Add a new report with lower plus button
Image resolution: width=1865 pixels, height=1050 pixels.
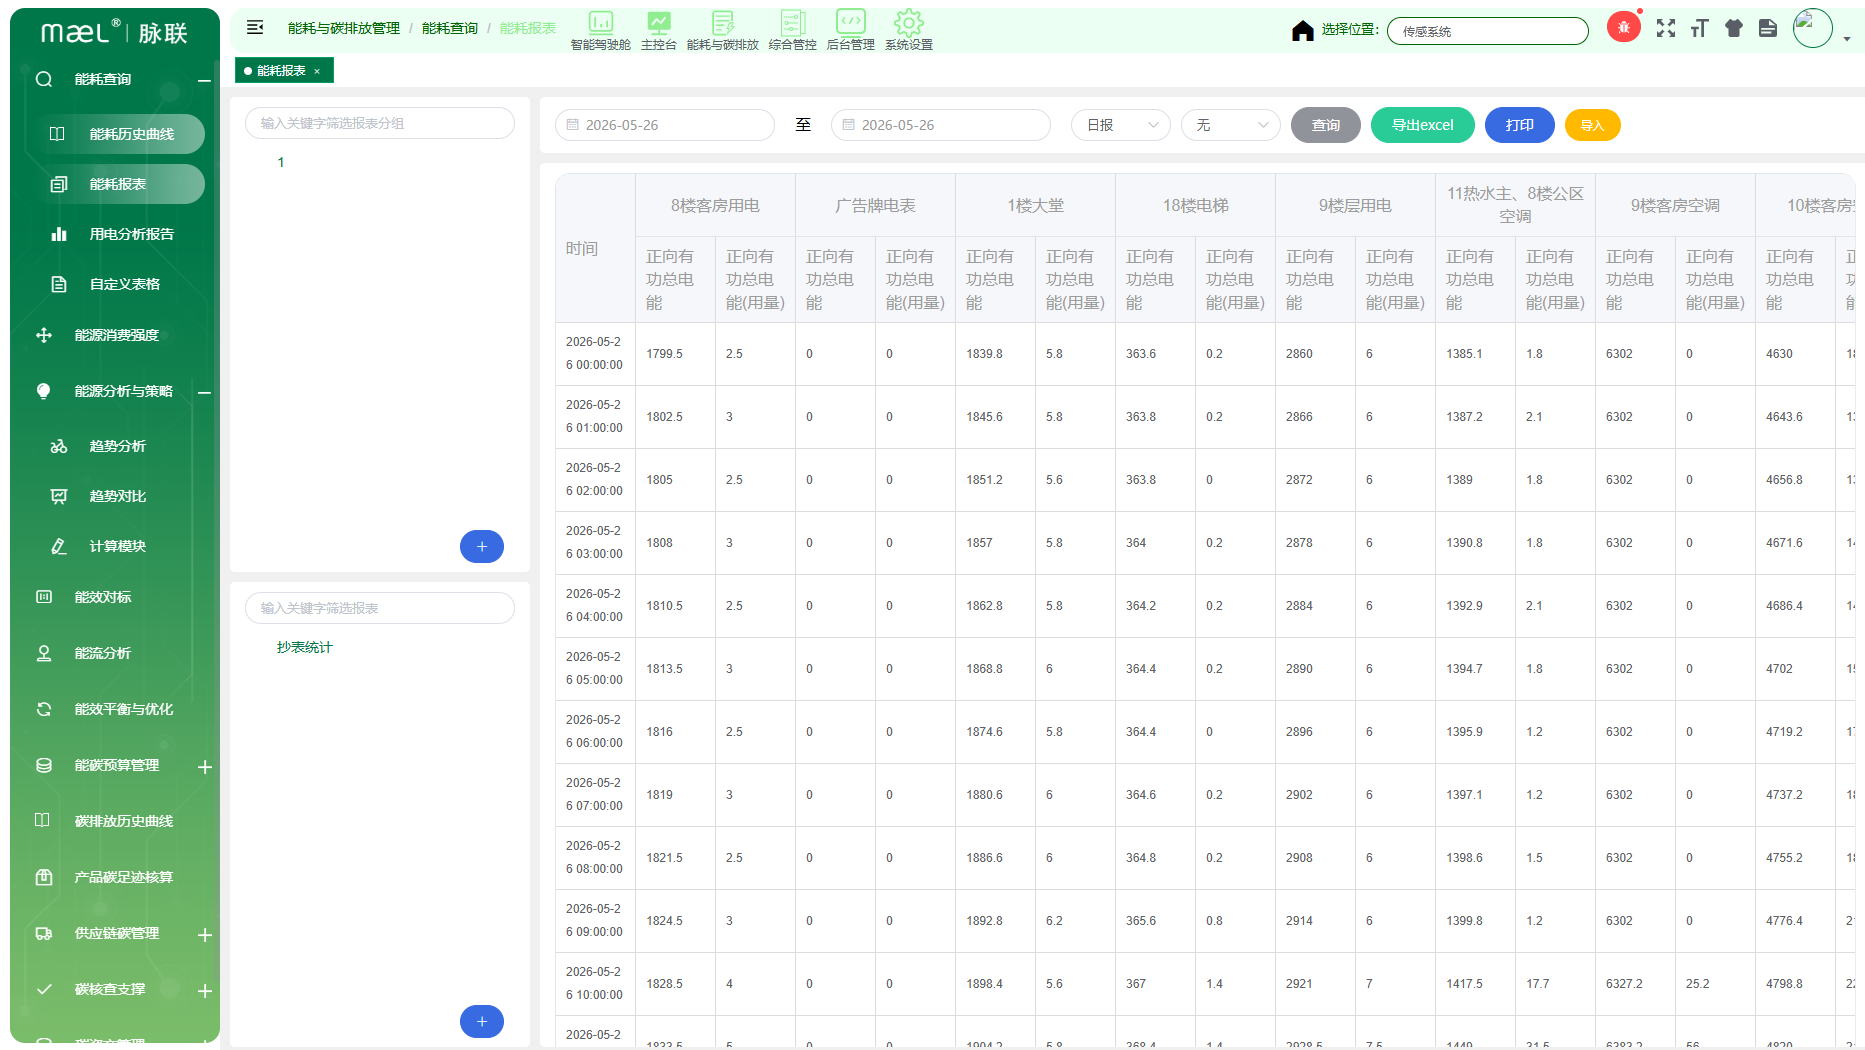point(482,1021)
